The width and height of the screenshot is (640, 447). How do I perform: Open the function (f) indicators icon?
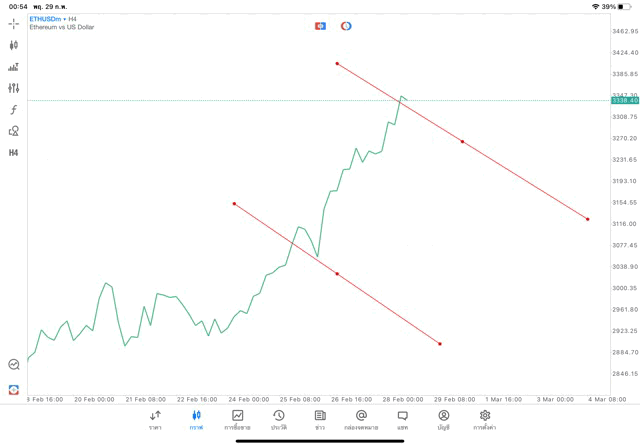click(14, 110)
